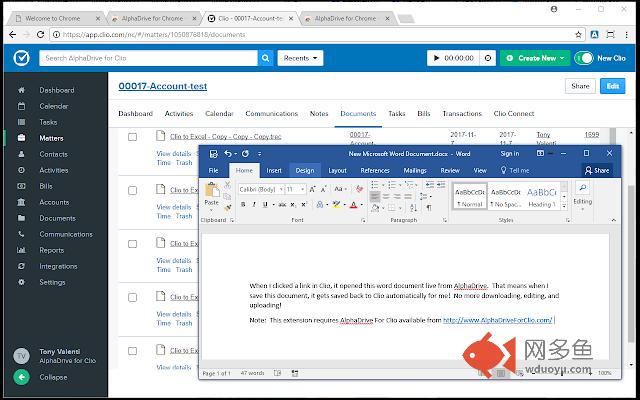Switch to the Insert tab in Word
Viewport: 640px width, 400px height.
tap(274, 171)
